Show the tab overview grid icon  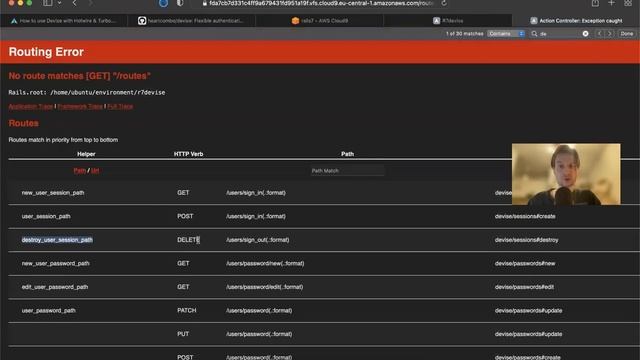[628, 3]
